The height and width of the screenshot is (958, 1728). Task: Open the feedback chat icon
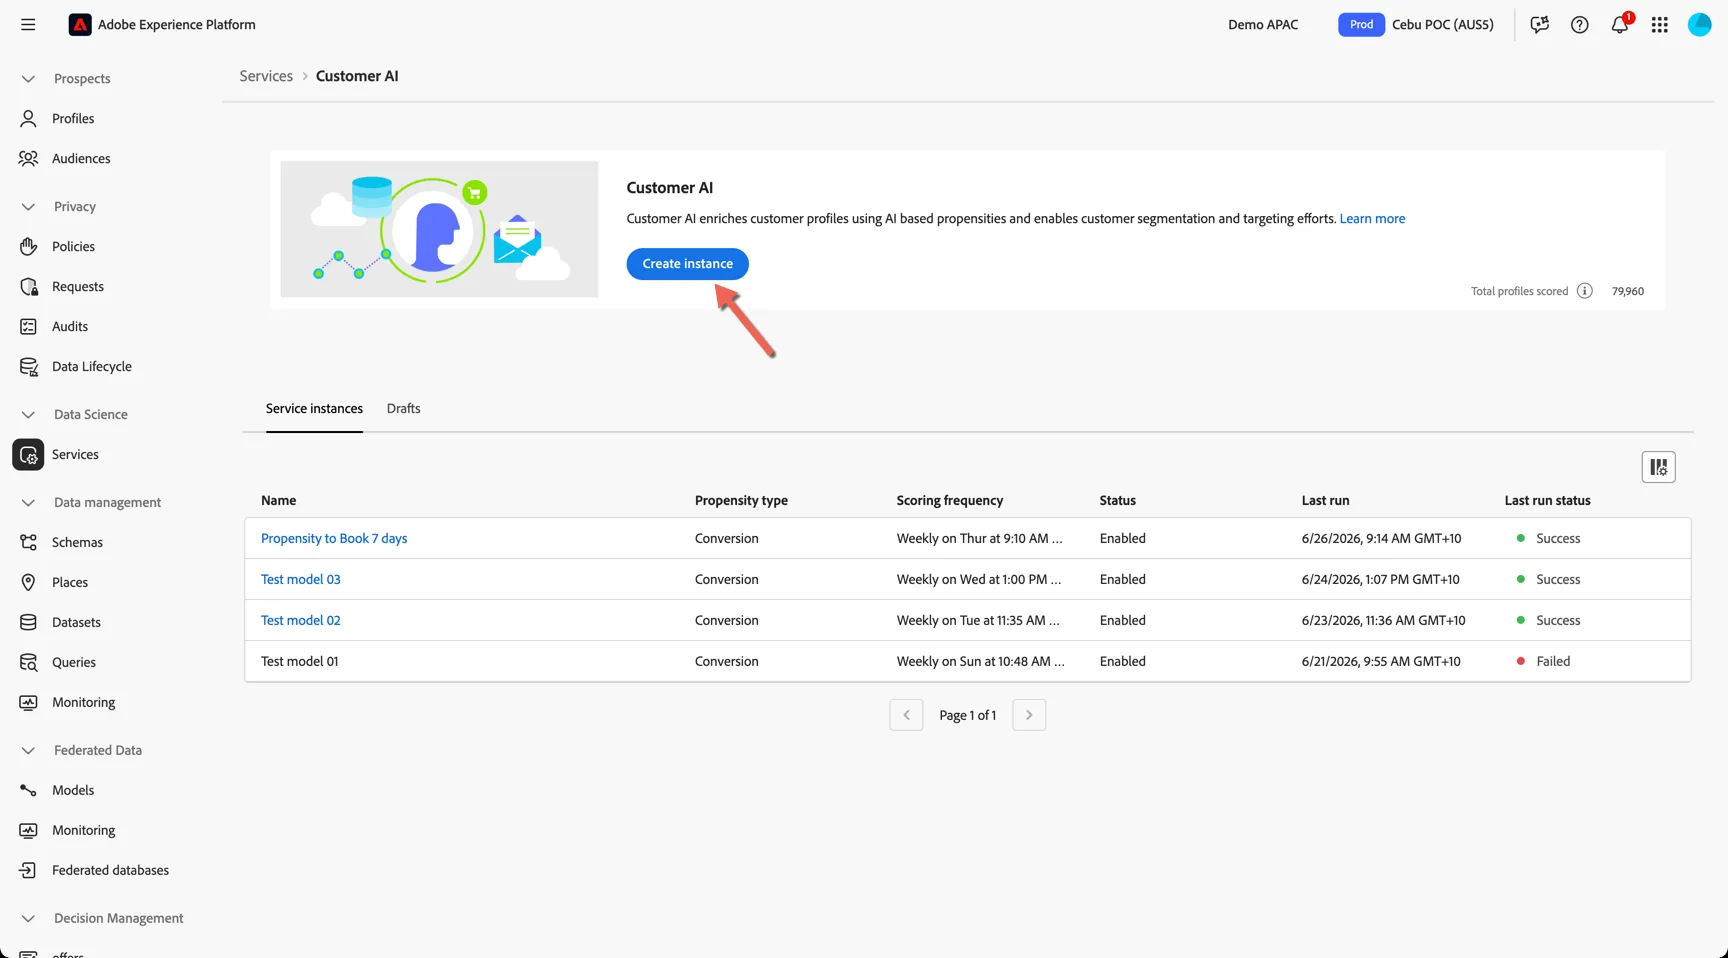1539,25
